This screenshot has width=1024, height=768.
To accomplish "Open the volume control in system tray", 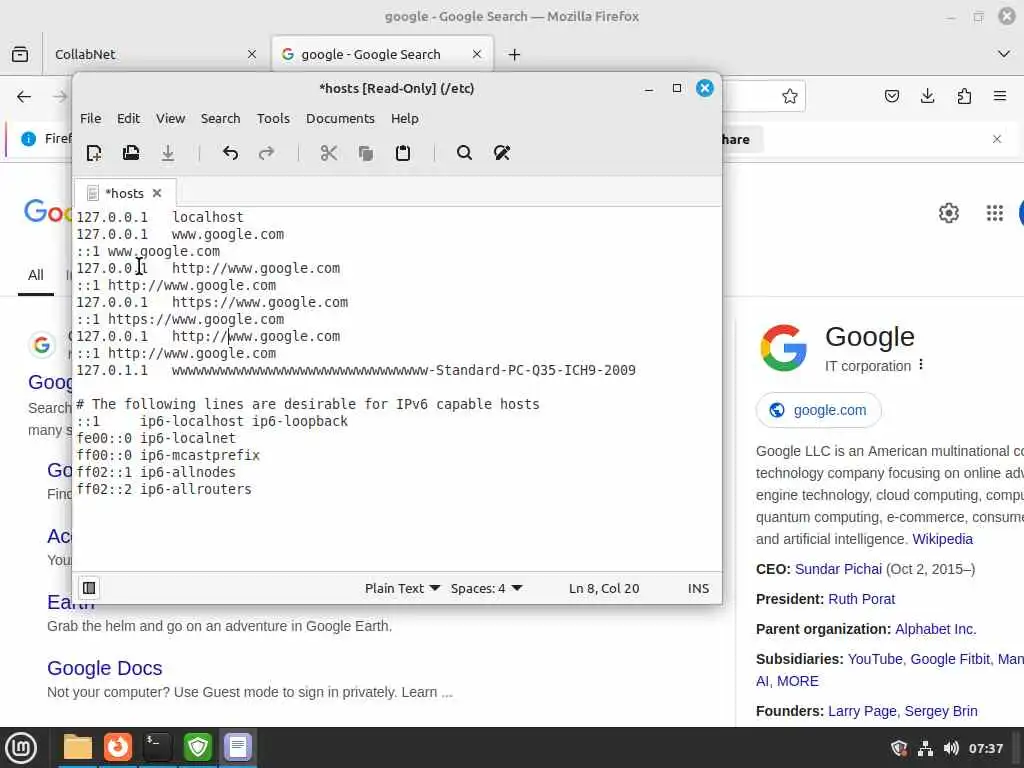I will click(x=951, y=748).
